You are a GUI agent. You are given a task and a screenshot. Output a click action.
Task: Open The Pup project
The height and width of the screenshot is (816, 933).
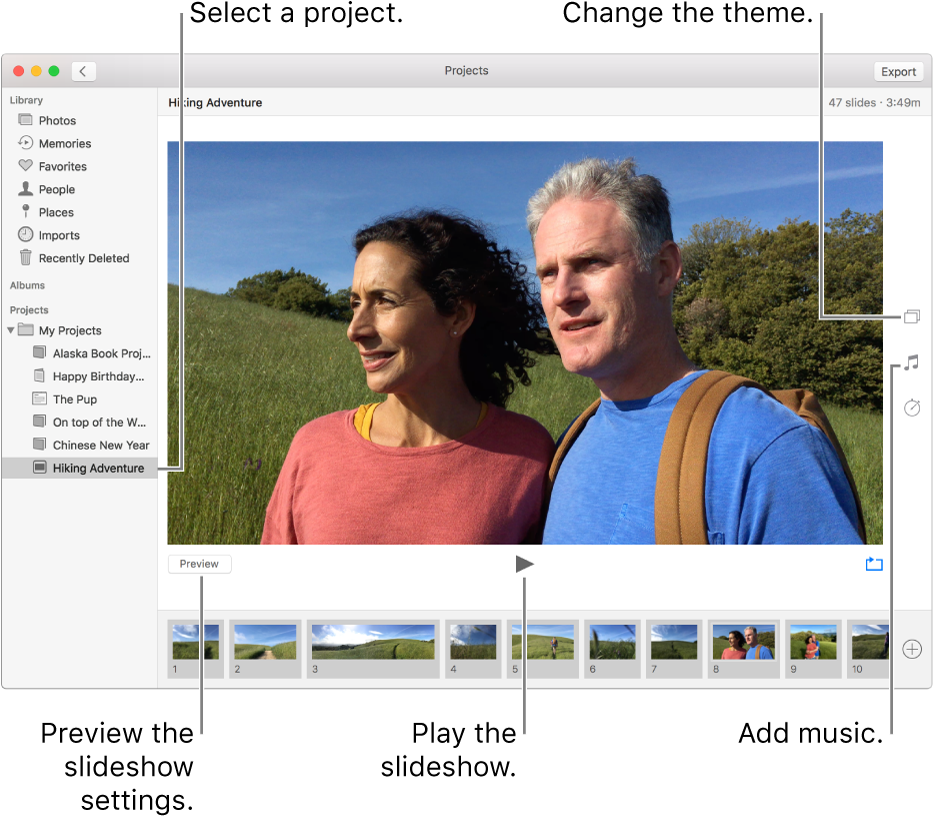tap(75, 399)
